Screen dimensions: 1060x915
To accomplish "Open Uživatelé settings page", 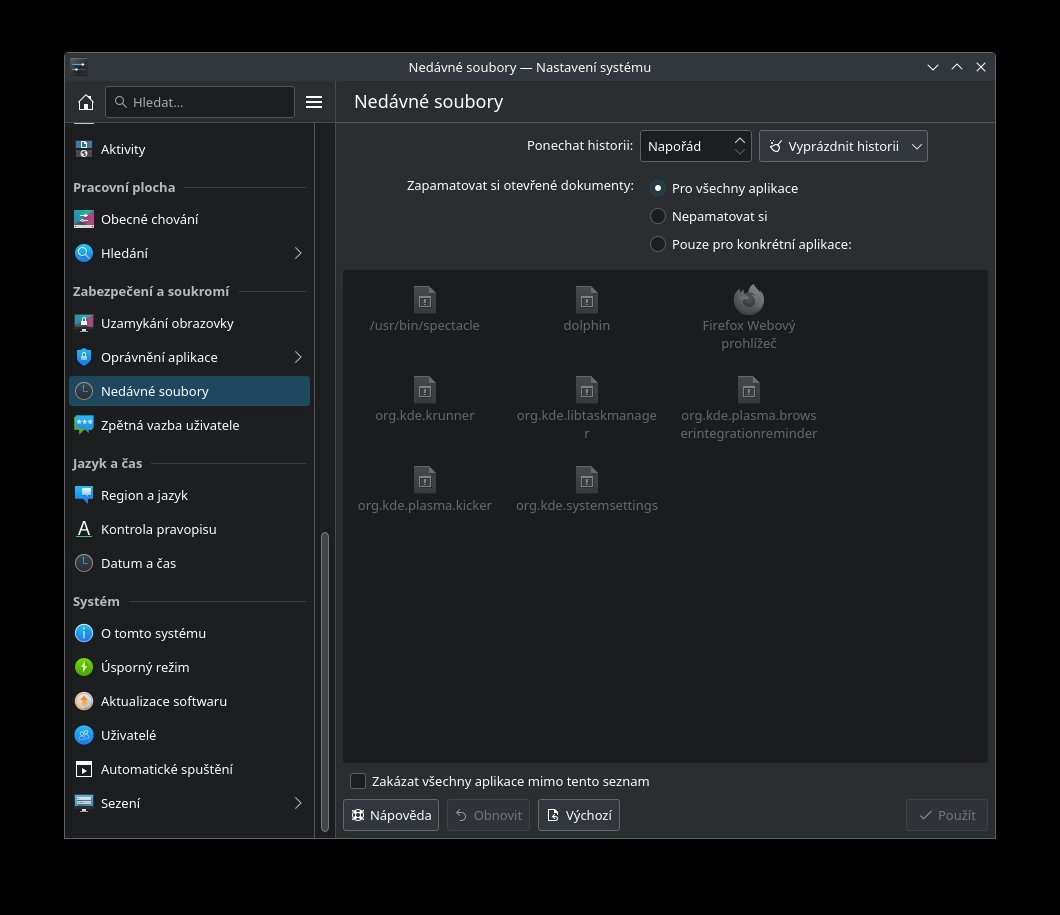I will click(128, 735).
